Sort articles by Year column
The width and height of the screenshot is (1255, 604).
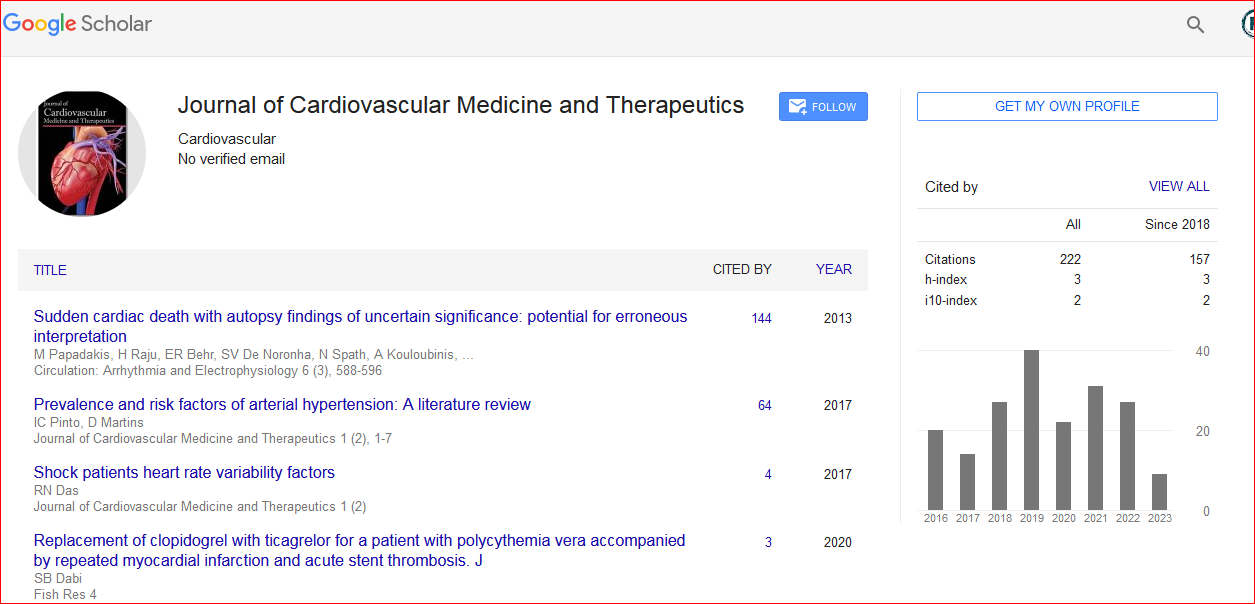pos(833,269)
